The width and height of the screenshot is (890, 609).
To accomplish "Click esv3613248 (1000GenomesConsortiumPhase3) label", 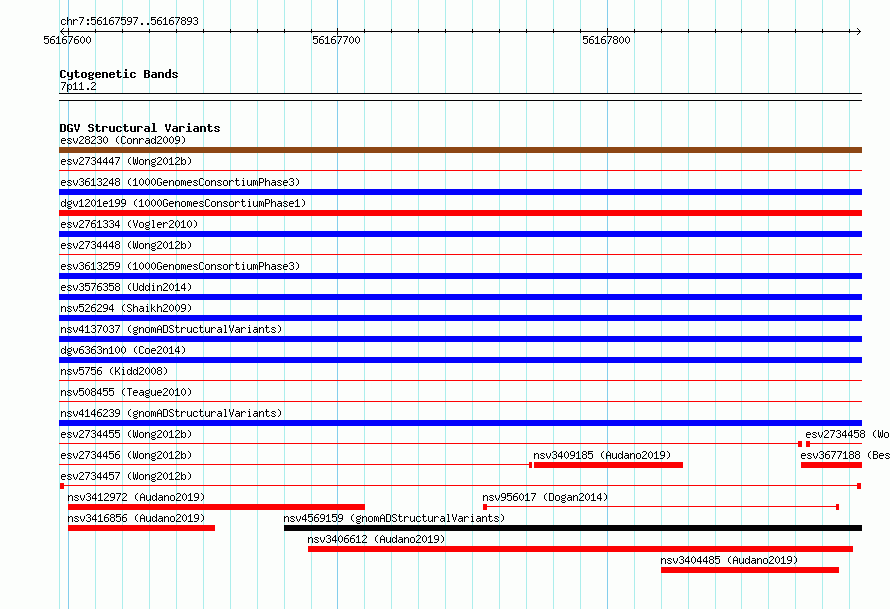I will [180, 182].
